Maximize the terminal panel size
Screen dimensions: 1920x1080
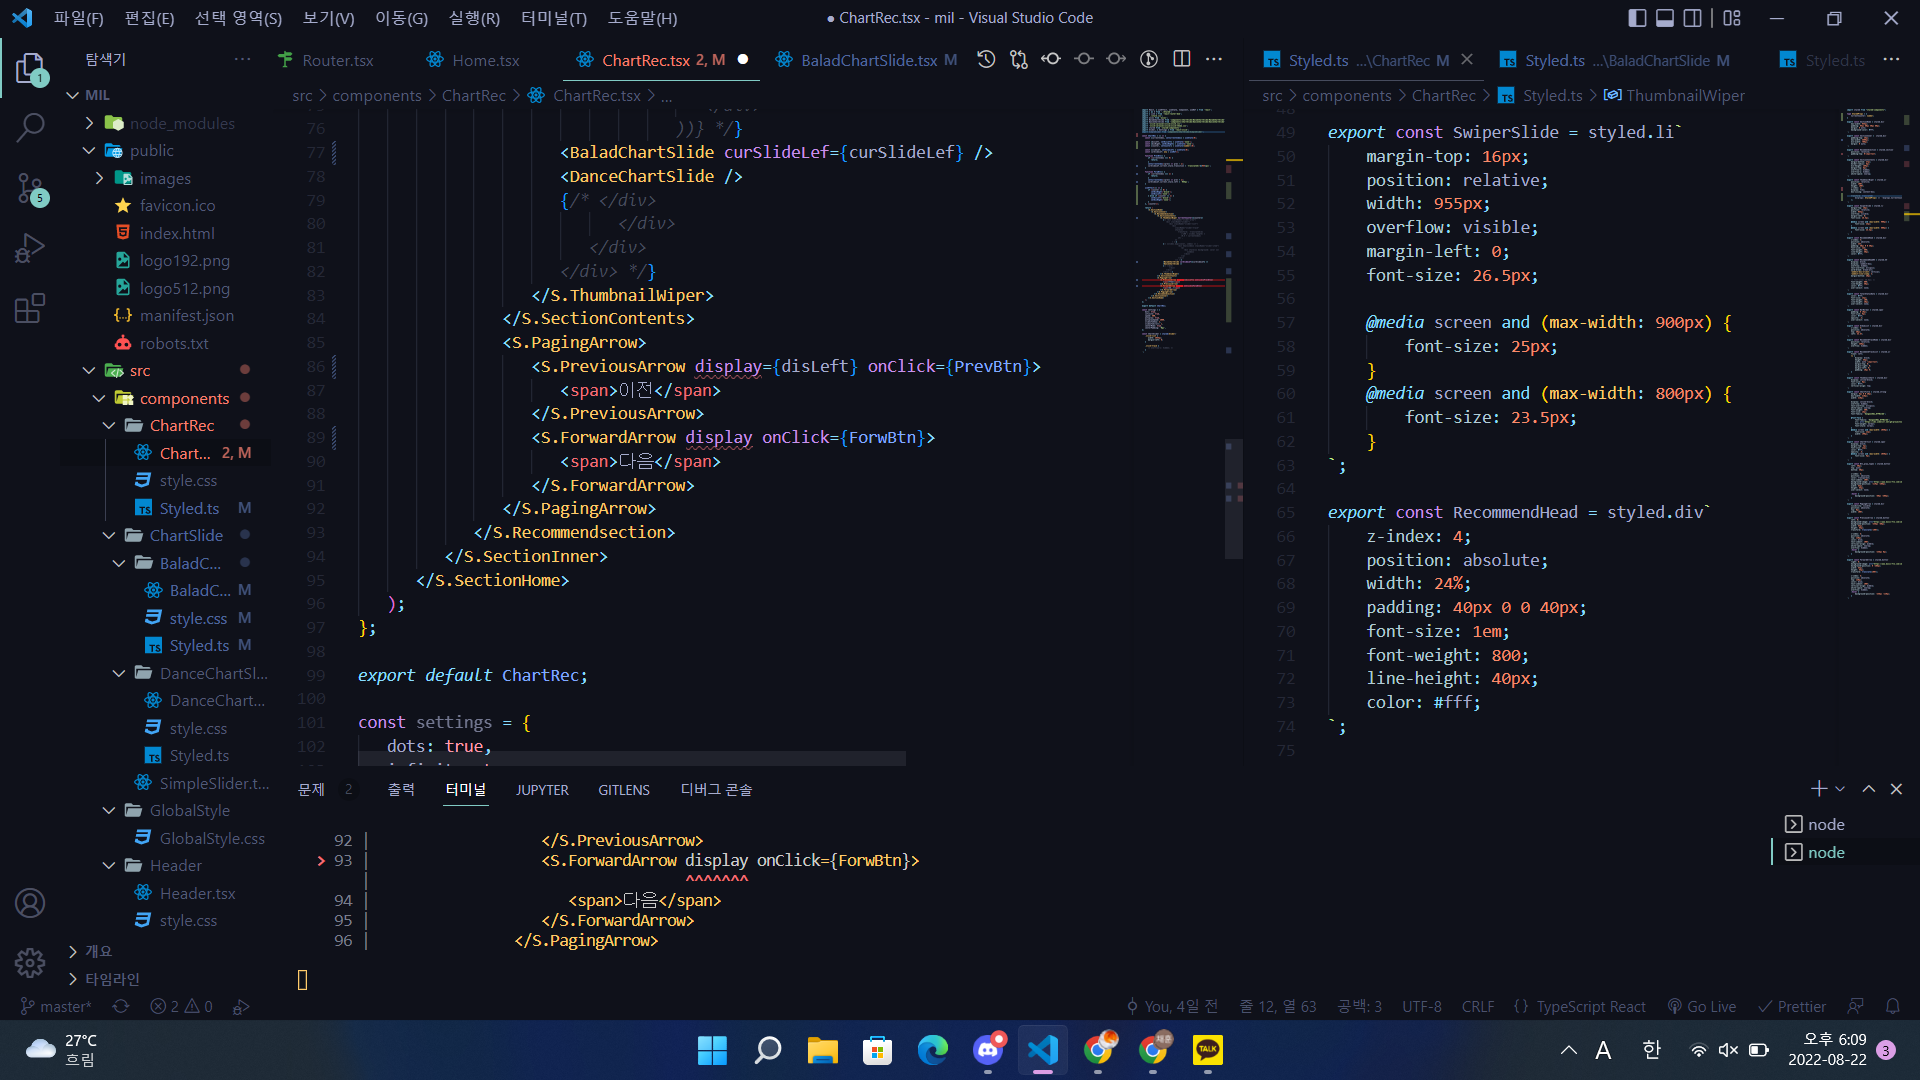[1868, 789]
